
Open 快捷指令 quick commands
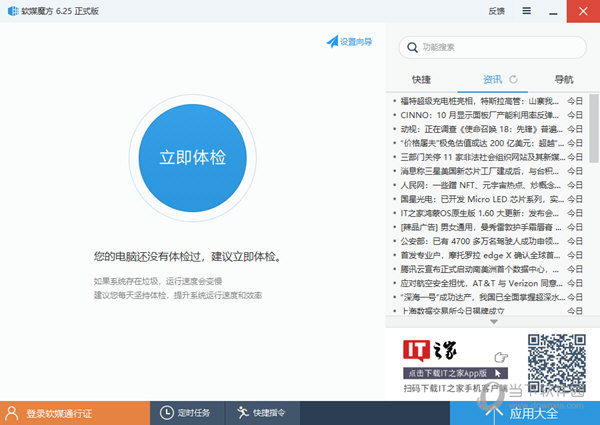[x=262, y=413]
